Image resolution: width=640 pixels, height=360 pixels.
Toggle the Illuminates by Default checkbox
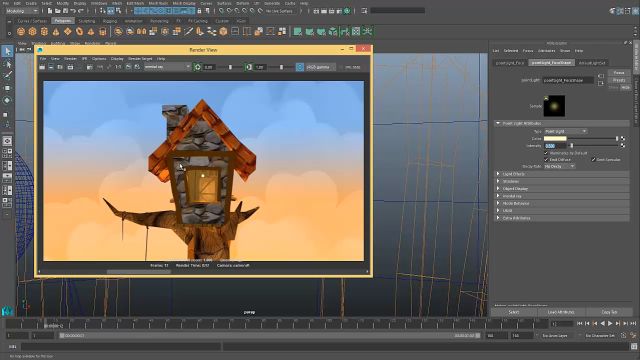(x=546, y=153)
